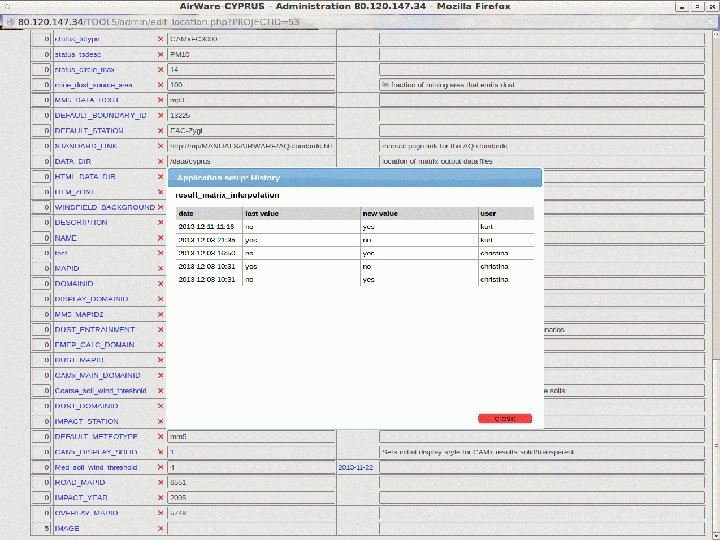Image resolution: width=720 pixels, height=540 pixels.
Task: Click the page vertical scrollbar
Action: pyautogui.click(x=716, y=285)
